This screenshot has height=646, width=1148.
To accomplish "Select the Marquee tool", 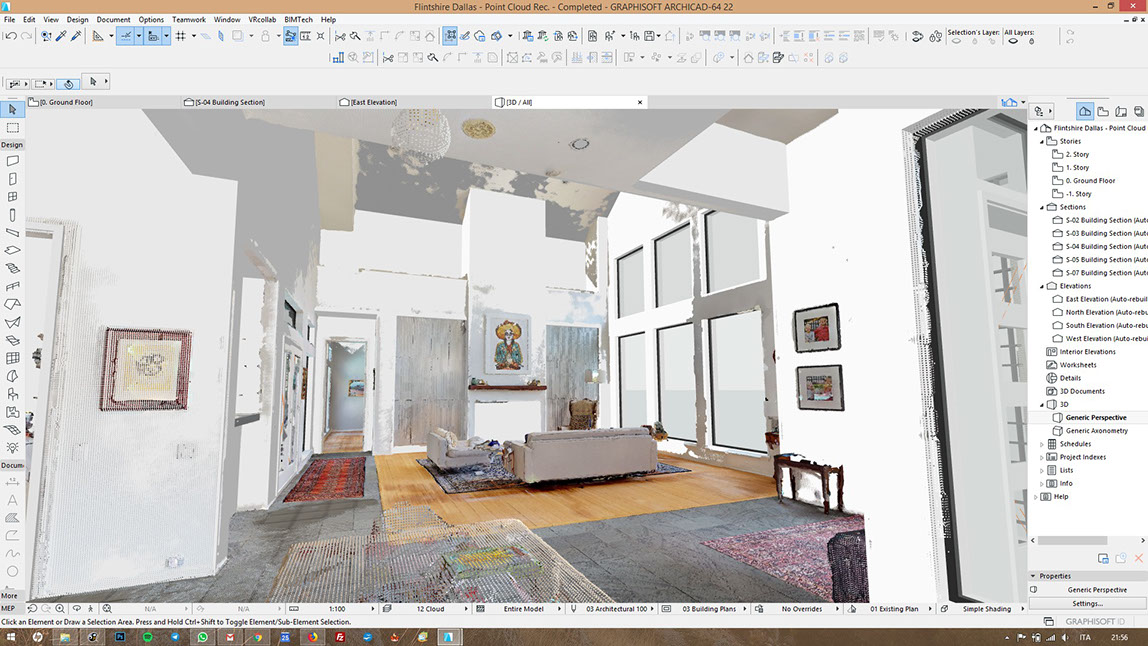I will pyautogui.click(x=12, y=128).
